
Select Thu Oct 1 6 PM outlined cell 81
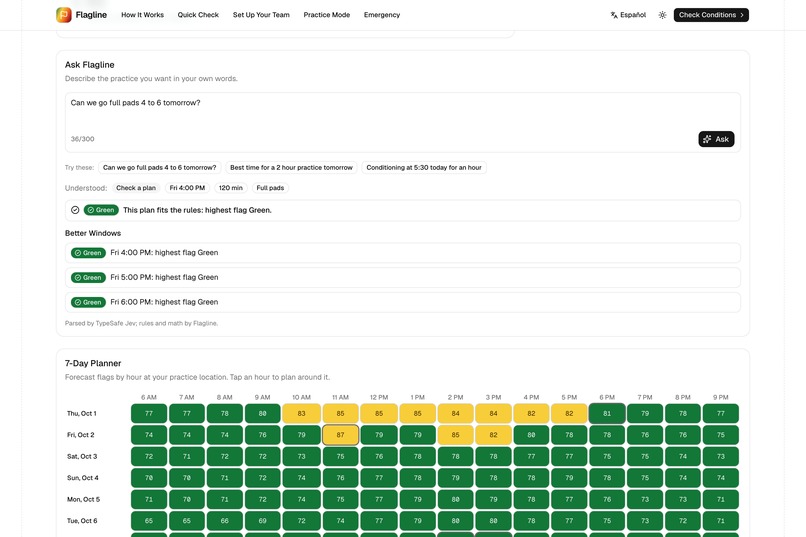(x=607, y=414)
